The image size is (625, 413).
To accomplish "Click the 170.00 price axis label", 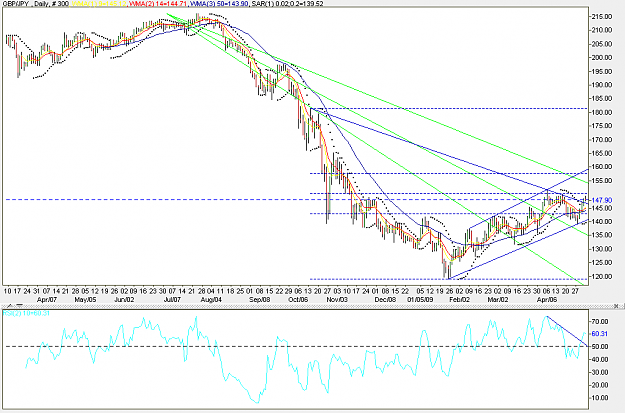I will [602, 140].
